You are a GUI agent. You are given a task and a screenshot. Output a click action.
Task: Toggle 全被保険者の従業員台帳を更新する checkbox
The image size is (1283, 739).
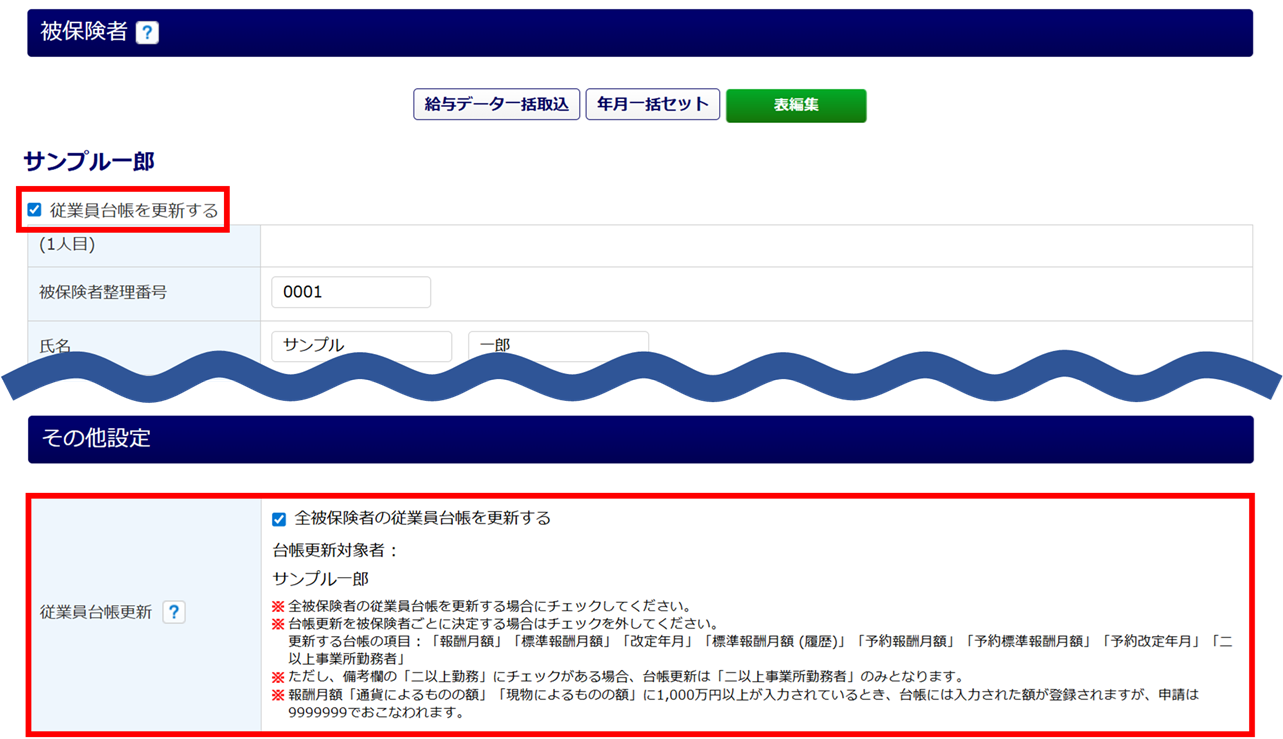click(x=279, y=519)
